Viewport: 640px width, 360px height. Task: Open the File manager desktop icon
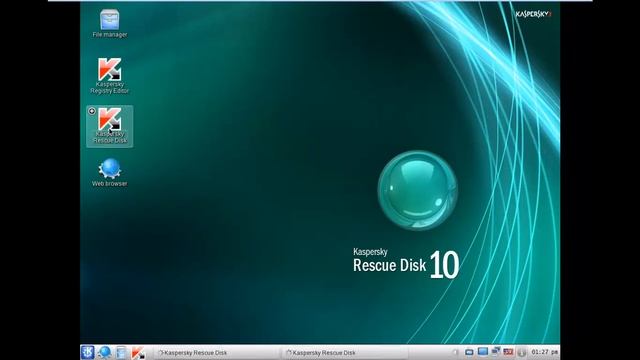(x=109, y=24)
